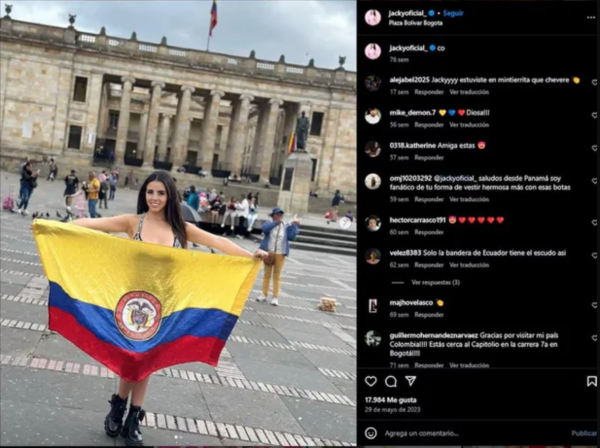Open Plaza Bolivar Bogota location link
Image resolution: width=600 pixels, height=448 pixels.
[416, 23]
